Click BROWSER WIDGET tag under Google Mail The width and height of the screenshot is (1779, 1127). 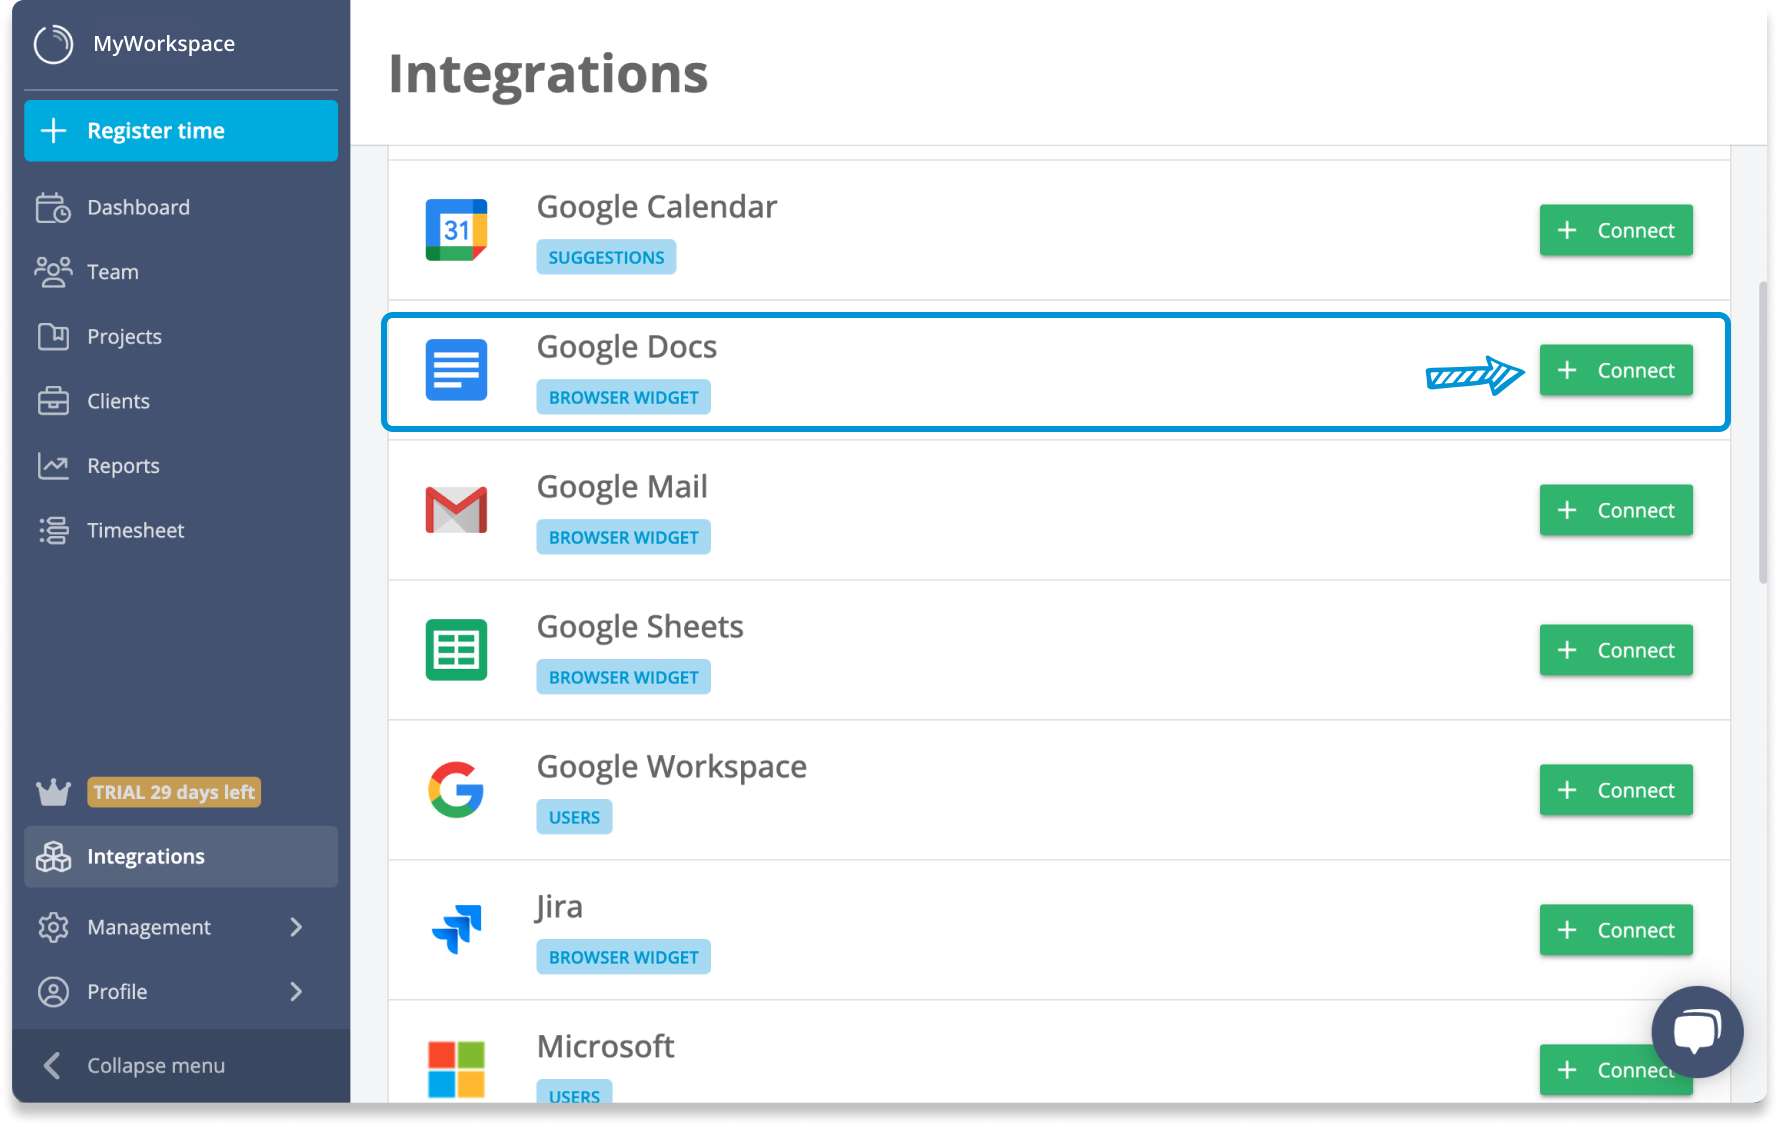(623, 537)
